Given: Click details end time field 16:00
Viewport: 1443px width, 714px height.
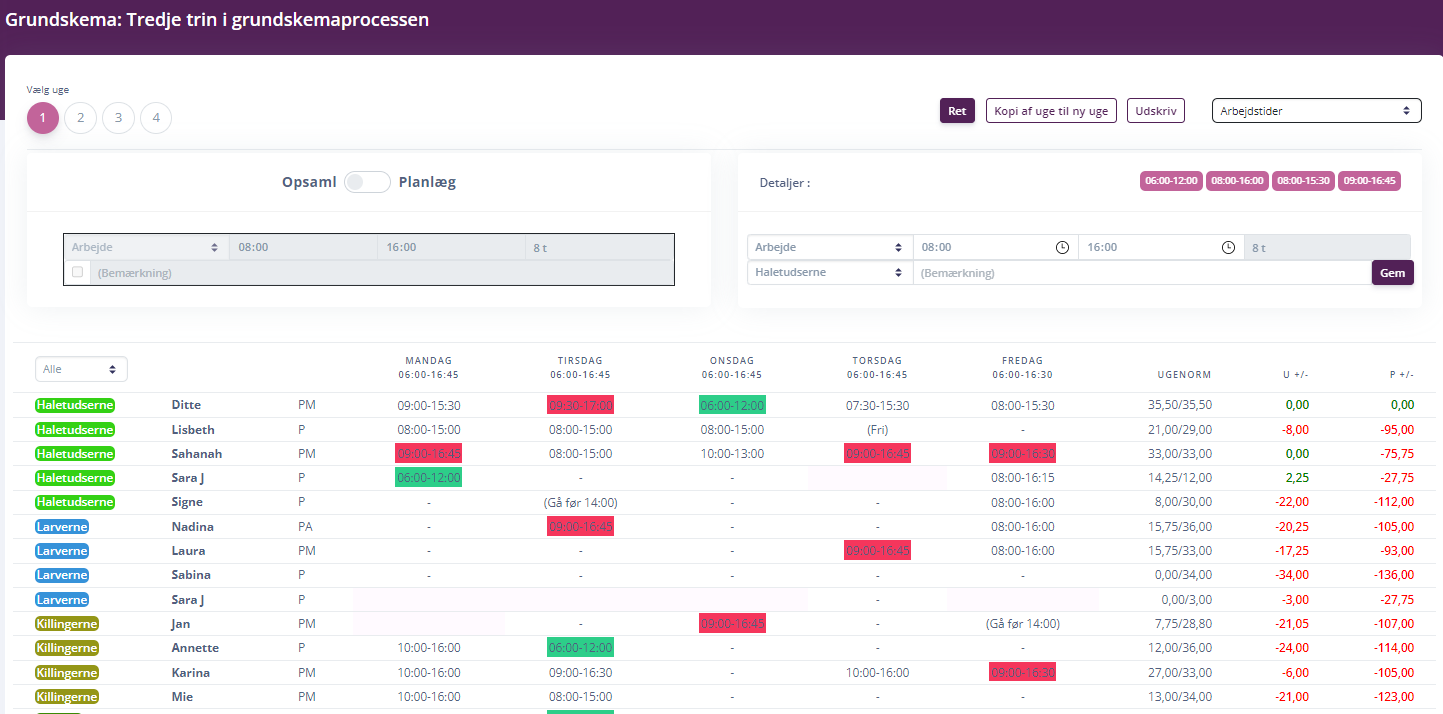Looking at the screenshot, I should (x=1161, y=247).
